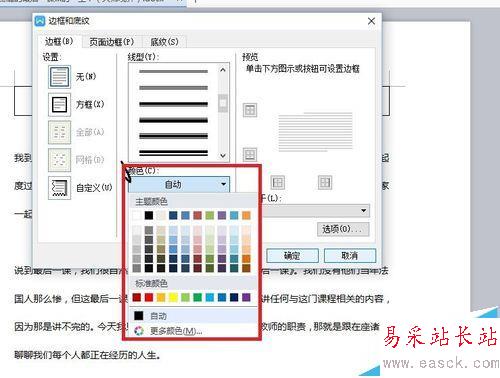Open the 底纹(S) shading tab
The width and height of the screenshot is (500, 378).
pos(164,42)
